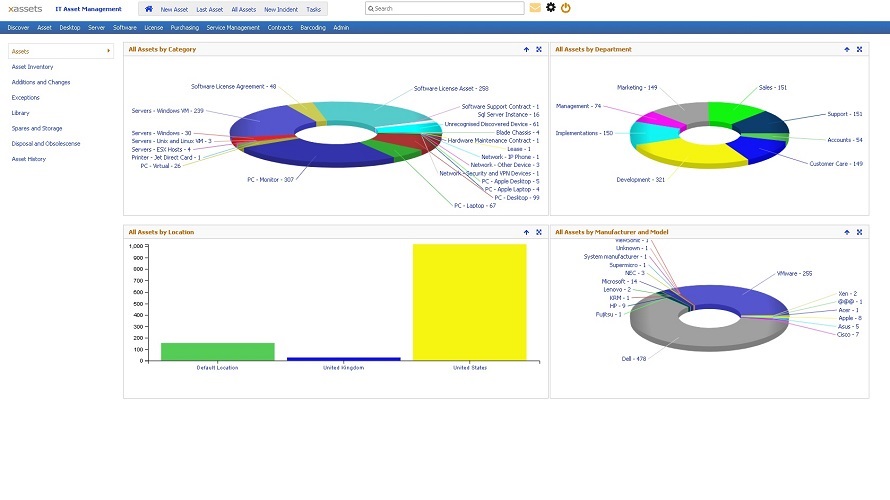890x500 pixels.
Task: Click the orange power logout icon
Action: coord(566,8)
